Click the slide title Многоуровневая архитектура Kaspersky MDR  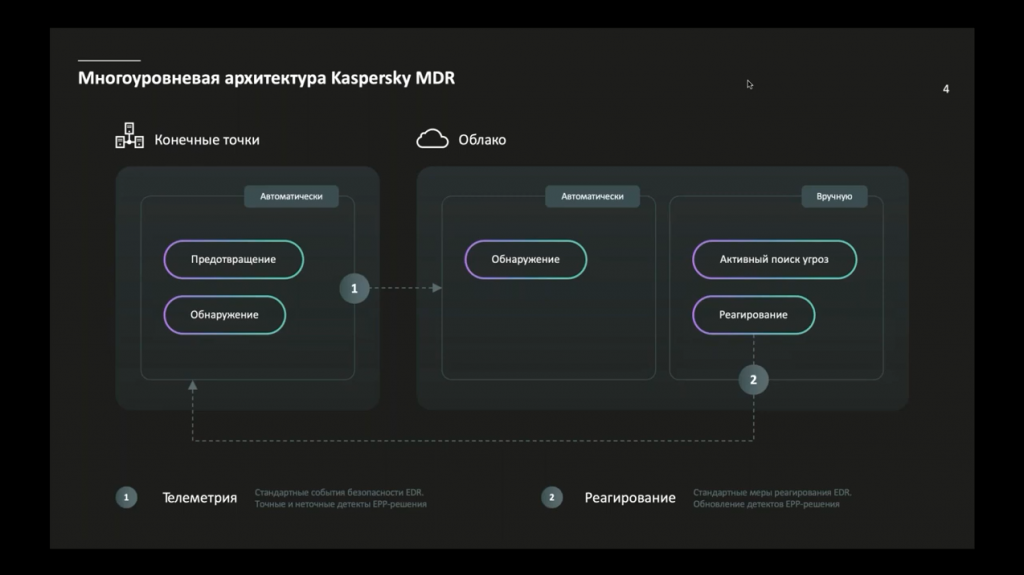click(266, 78)
